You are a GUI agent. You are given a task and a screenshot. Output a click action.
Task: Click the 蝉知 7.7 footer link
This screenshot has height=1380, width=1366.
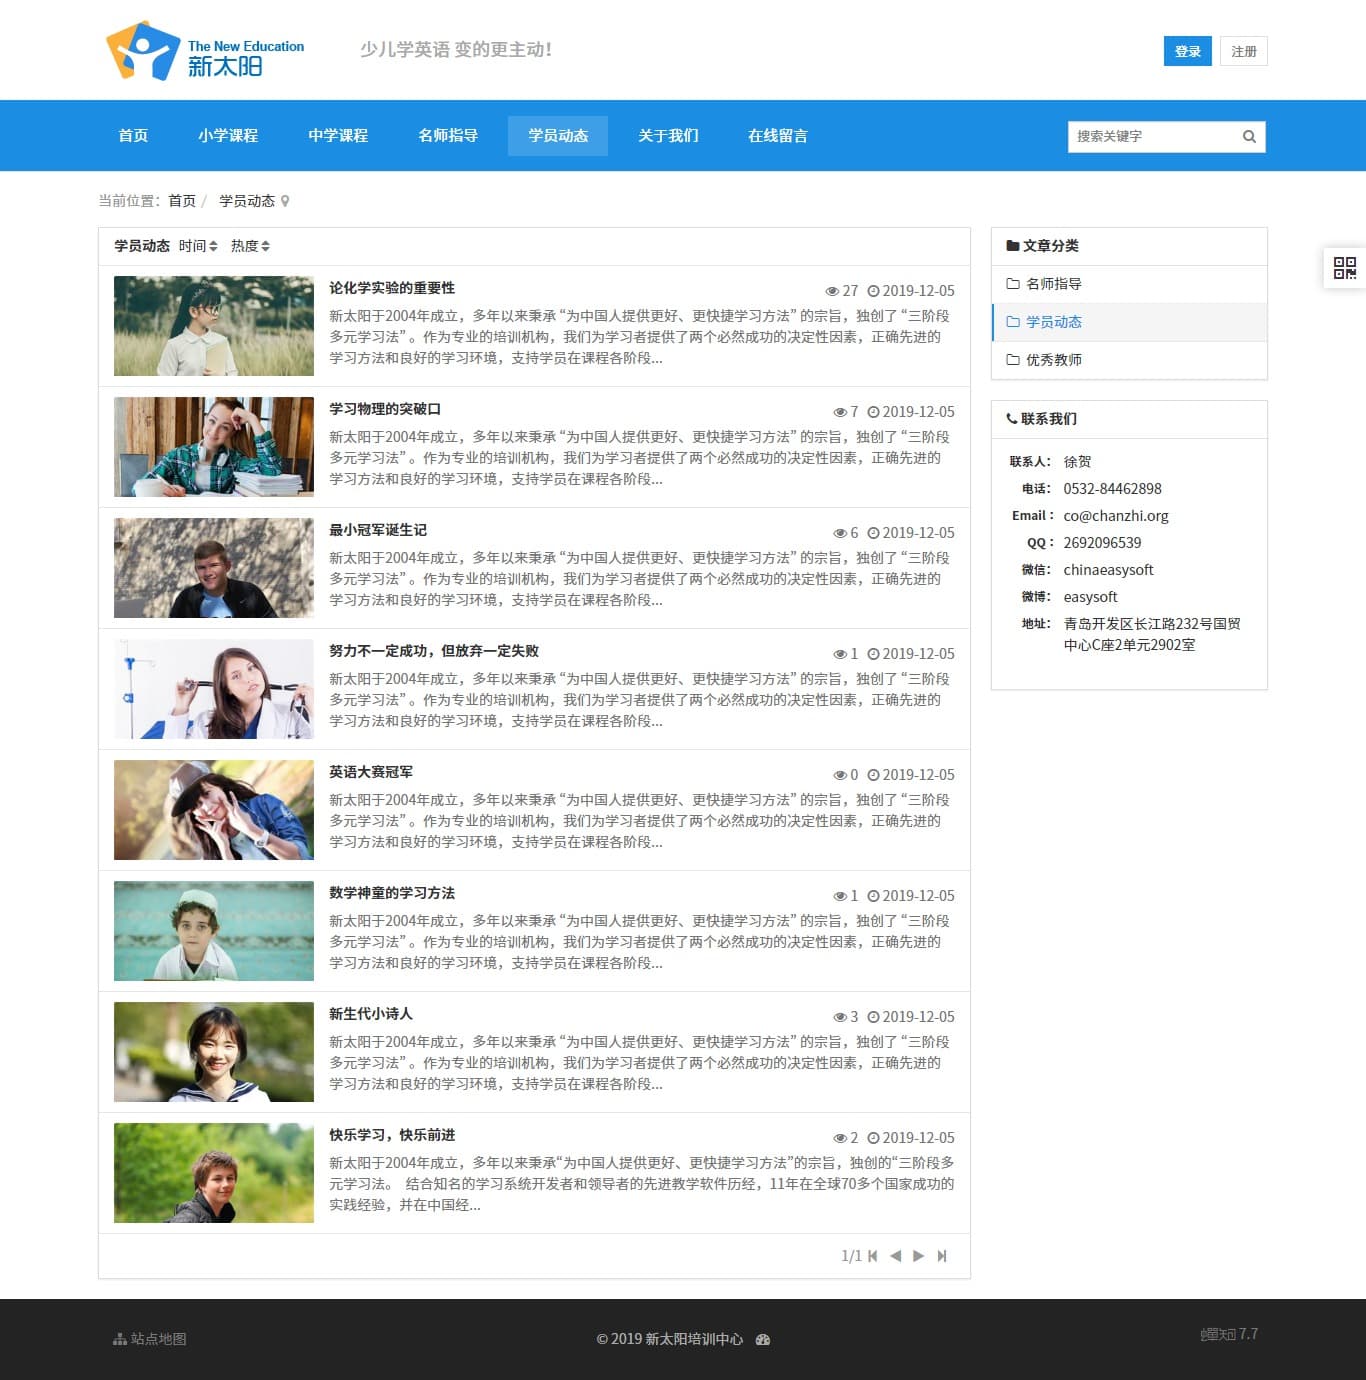point(1229,1334)
